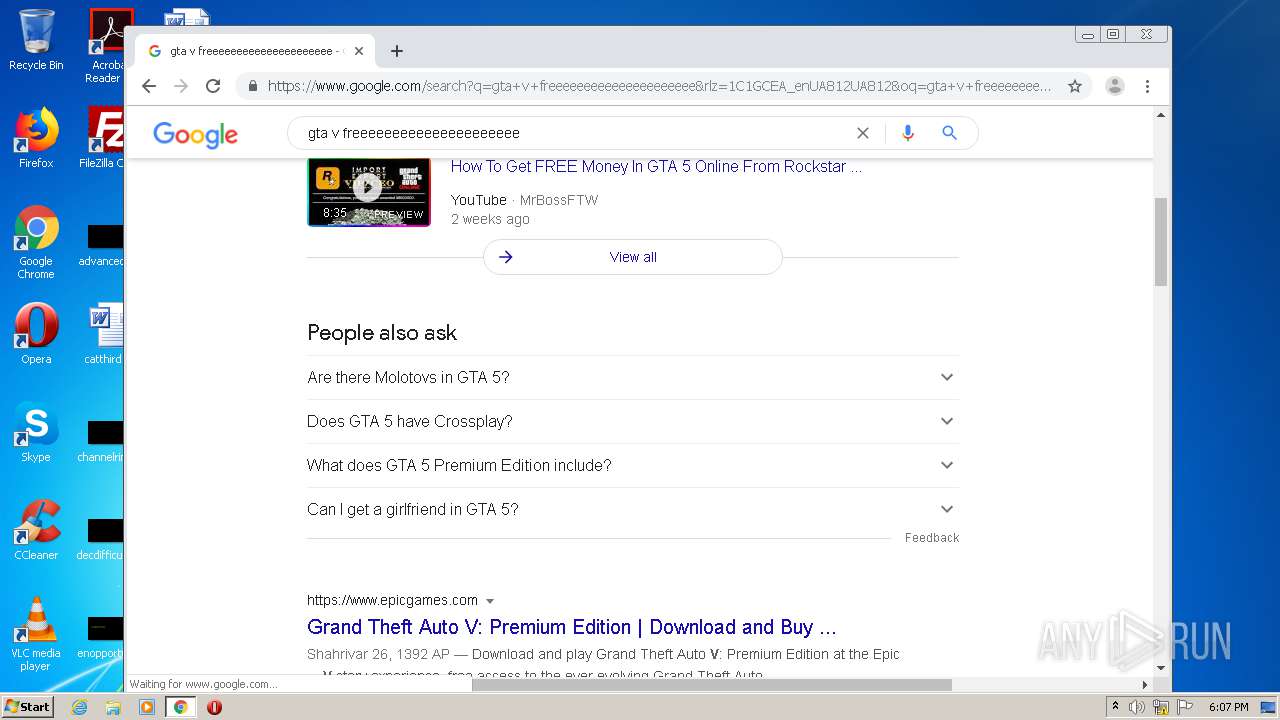Expand 'Are there Molotovs in GTA 5?'
1280x720 pixels.
[x=632, y=377]
